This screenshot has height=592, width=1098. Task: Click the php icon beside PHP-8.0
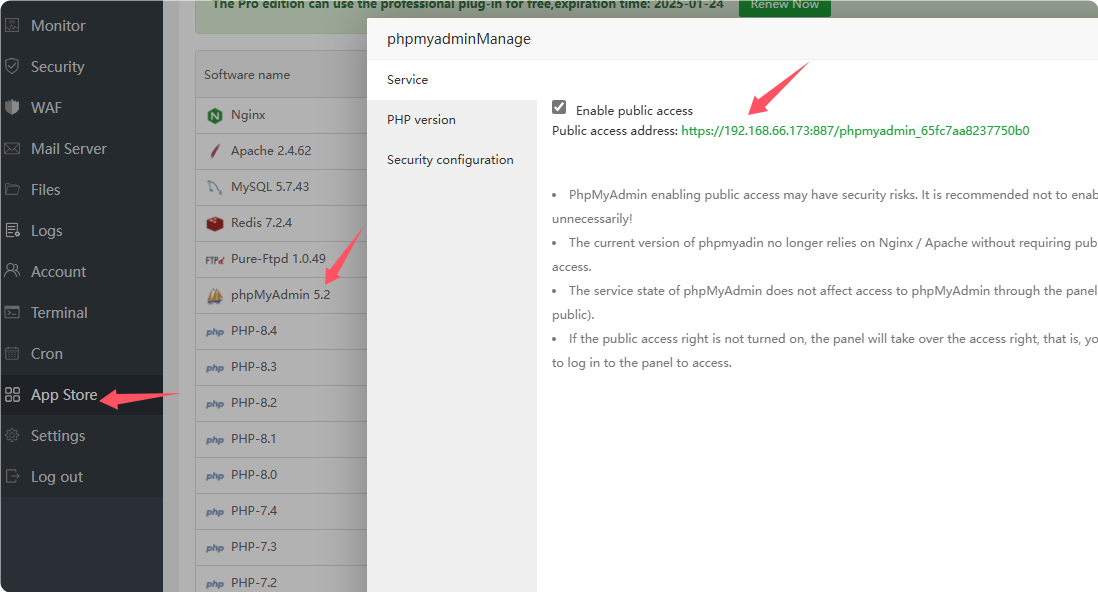[215, 476]
